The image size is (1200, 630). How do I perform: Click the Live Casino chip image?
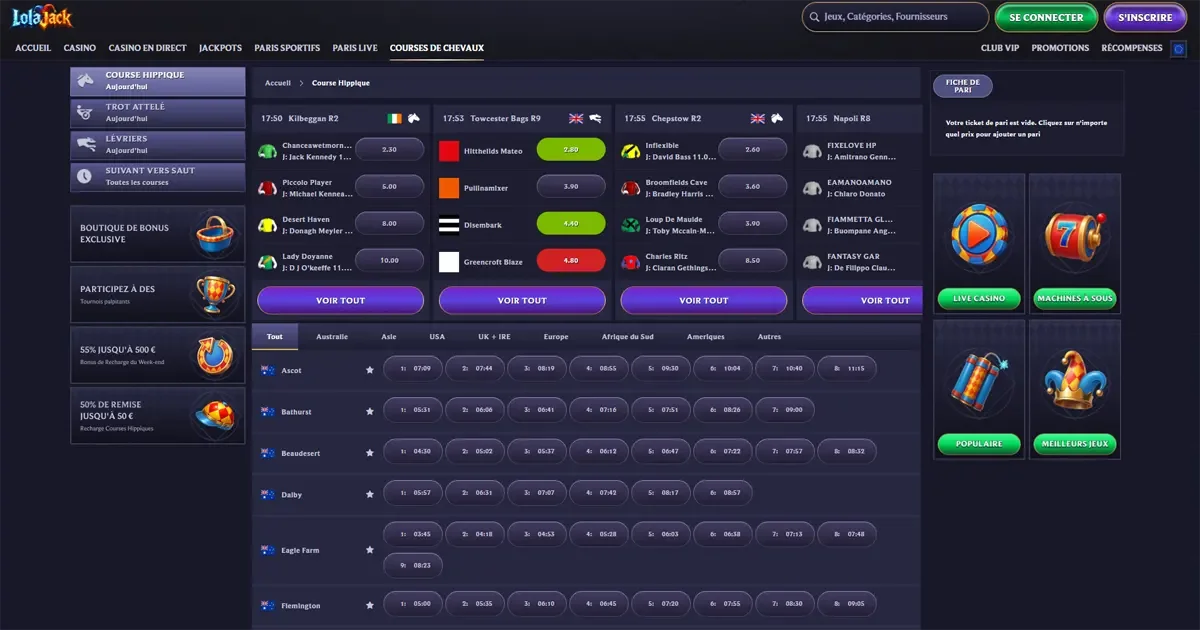pyautogui.click(x=979, y=238)
